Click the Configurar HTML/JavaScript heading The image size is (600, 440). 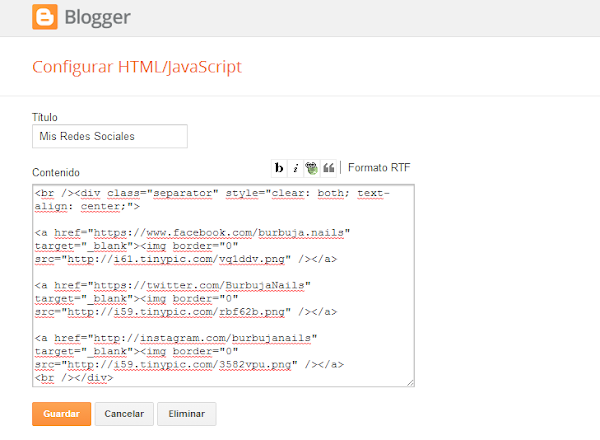pyautogui.click(x=137, y=68)
